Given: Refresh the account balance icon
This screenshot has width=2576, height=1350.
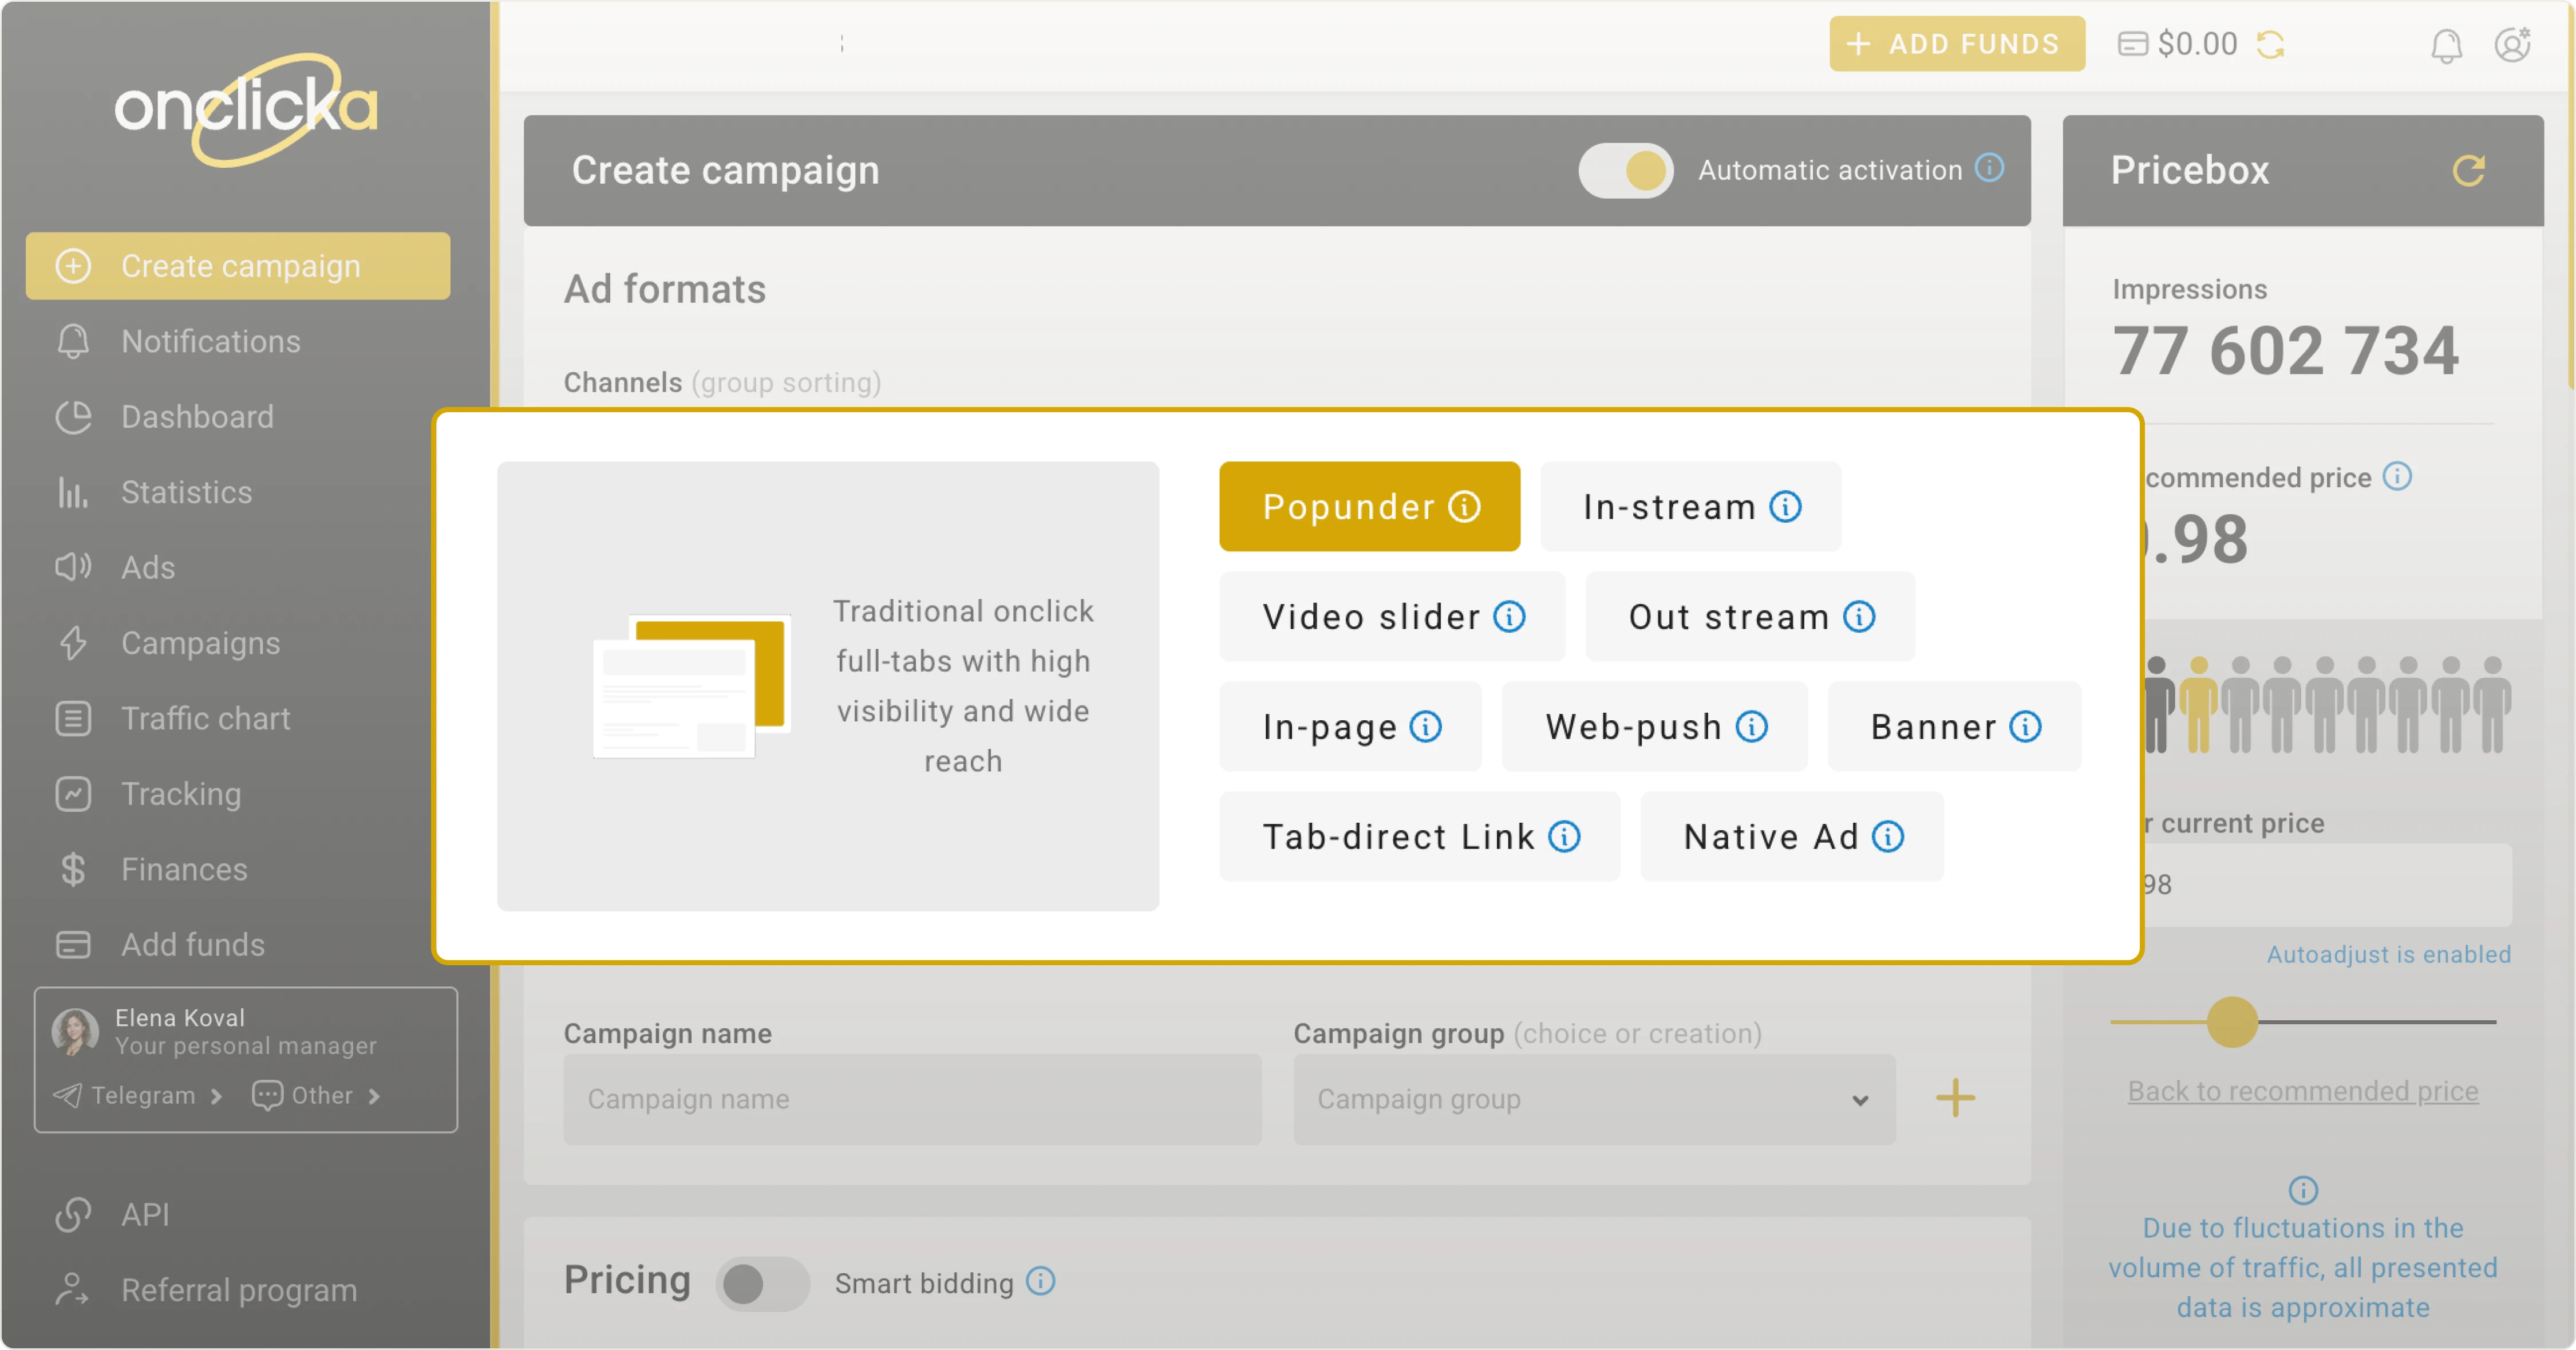Looking at the screenshot, I should (2270, 45).
